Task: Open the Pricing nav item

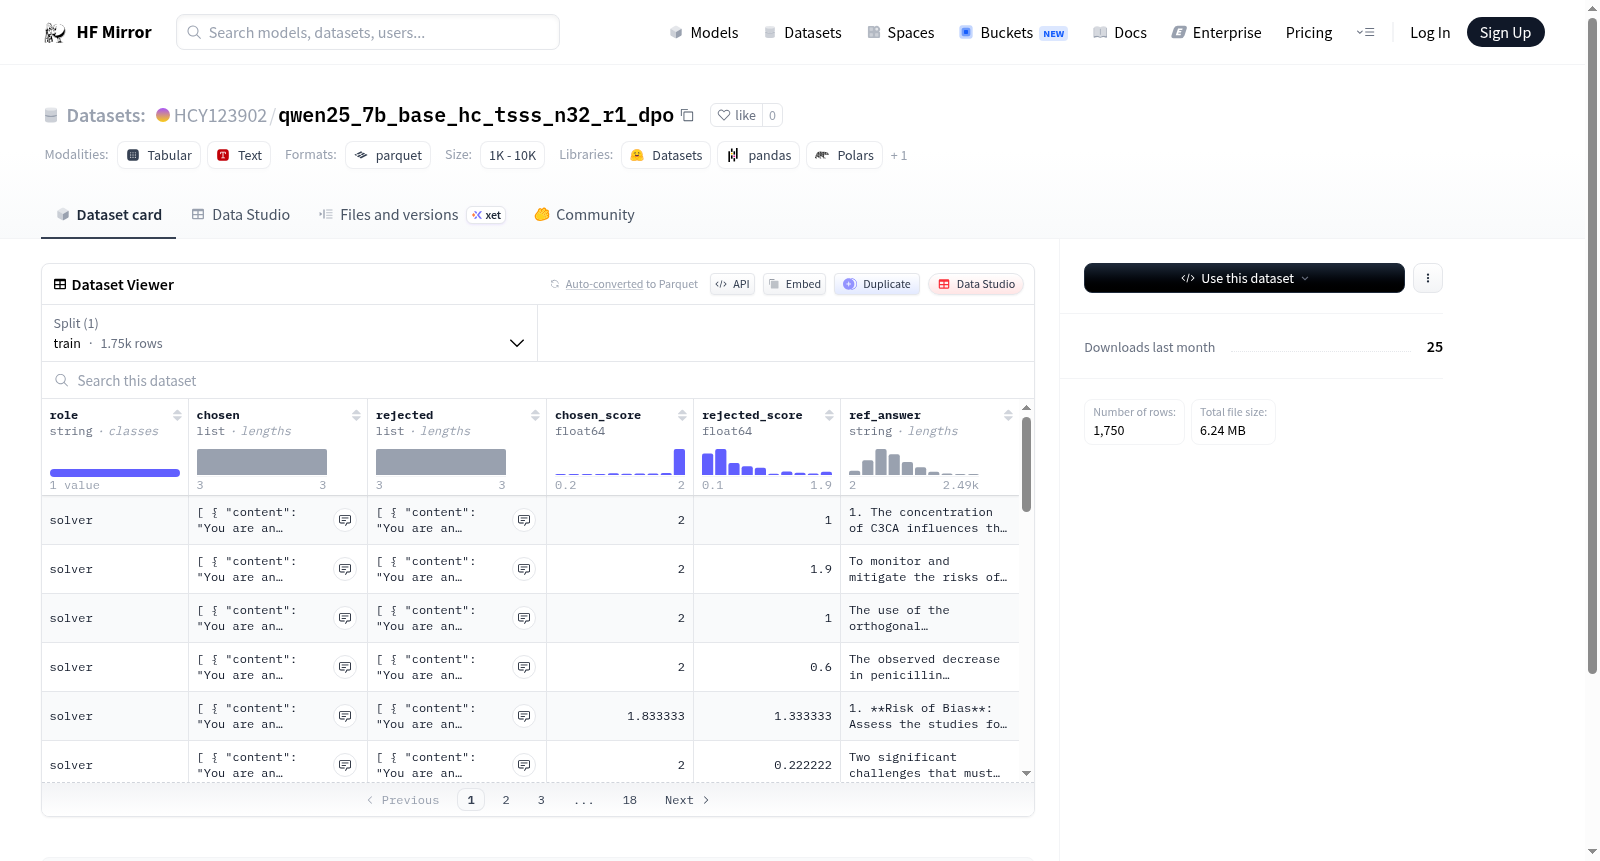Action: (x=1309, y=33)
